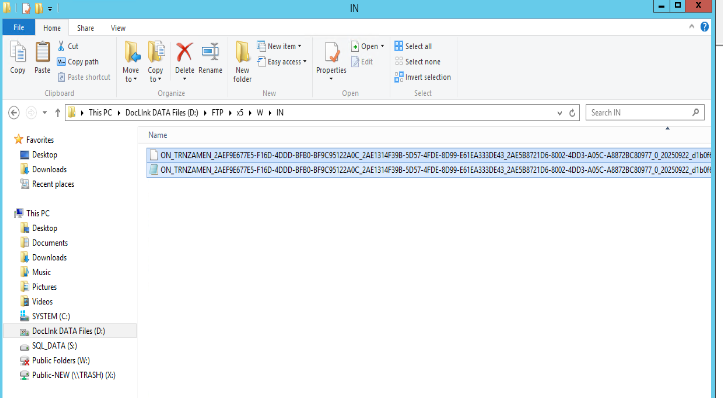Click Copy path in Clipboard group
The image size is (723, 398).
pos(78,62)
